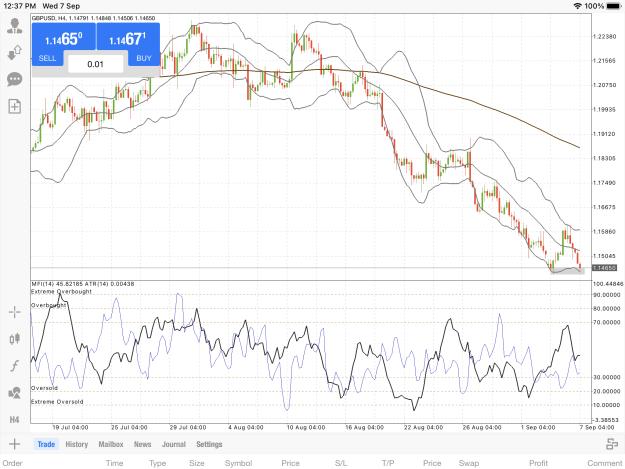This screenshot has height=469, width=625.
Task: Open the objects shapes icon
Action: (x=15, y=393)
